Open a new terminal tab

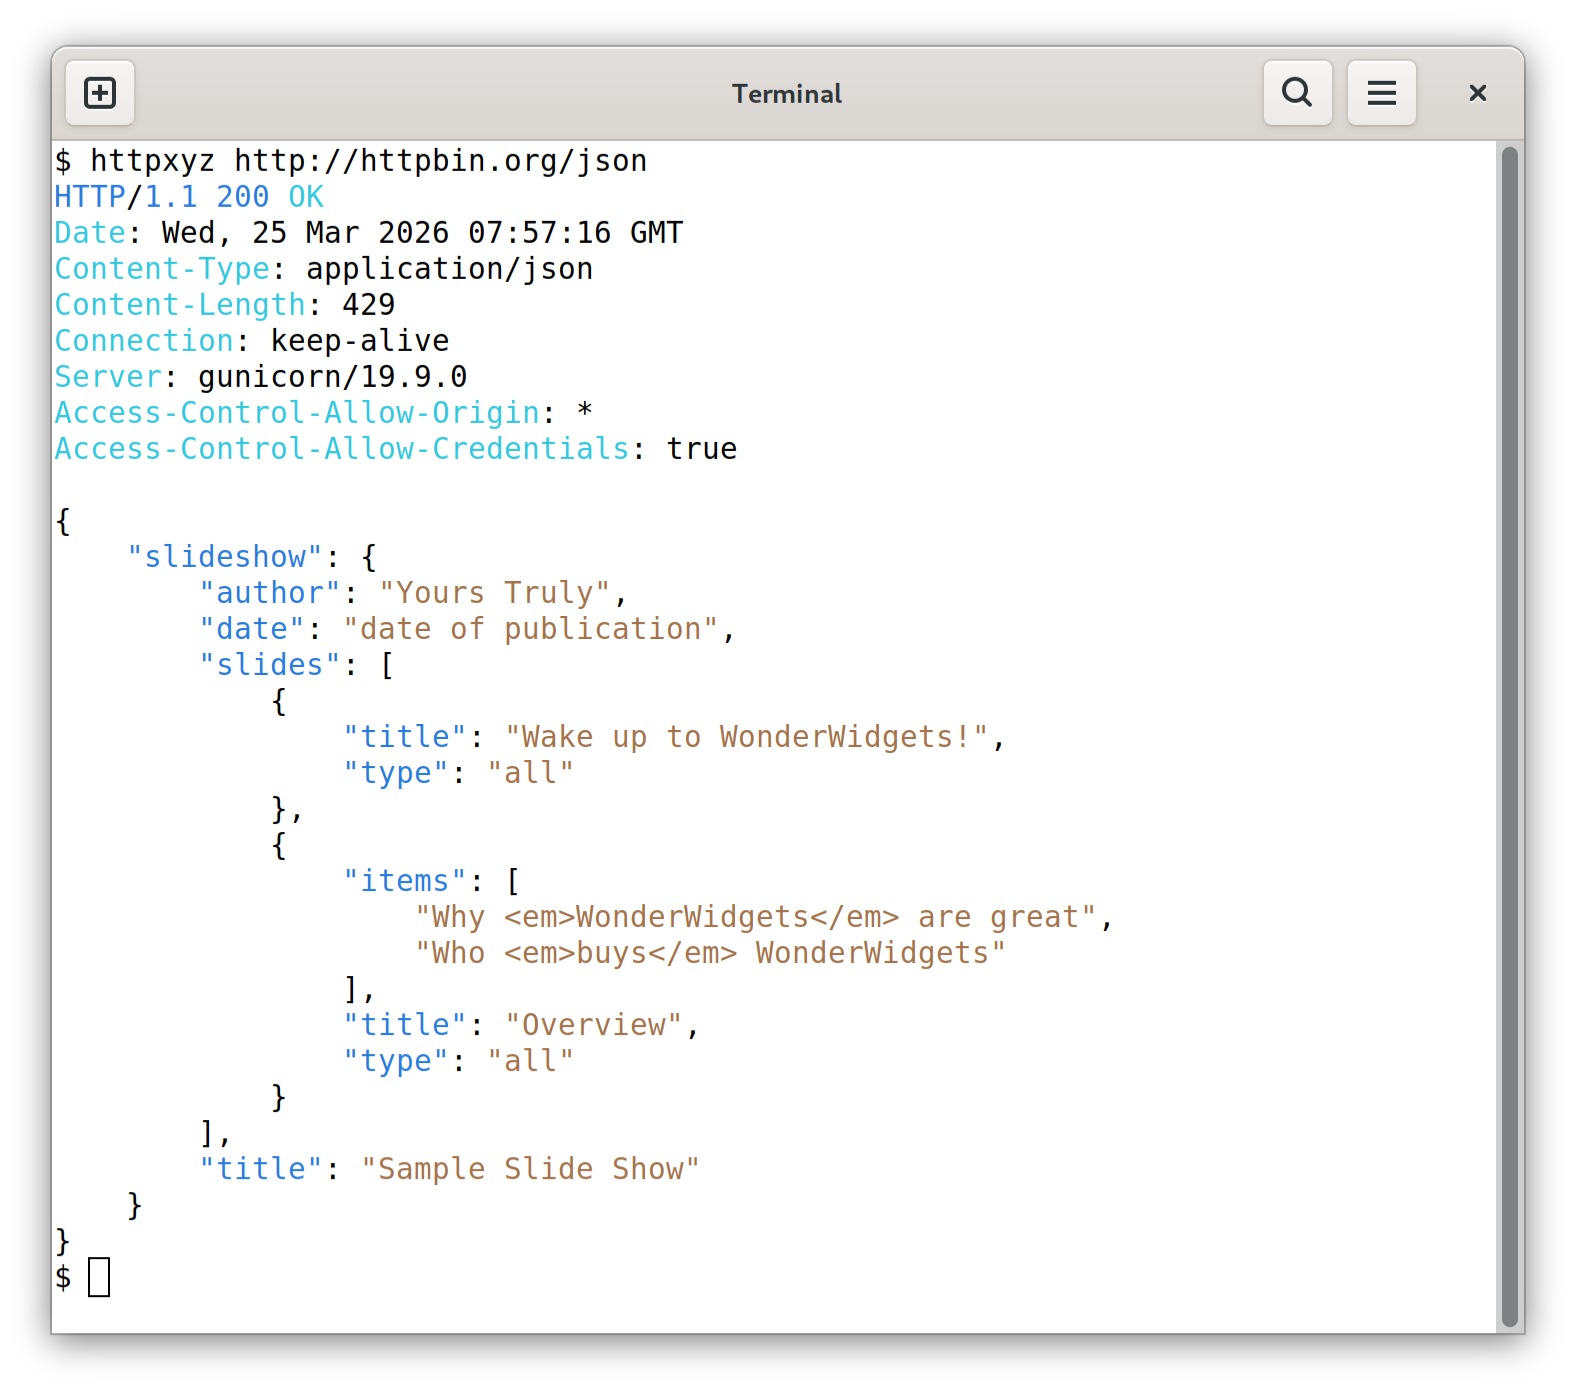[100, 93]
